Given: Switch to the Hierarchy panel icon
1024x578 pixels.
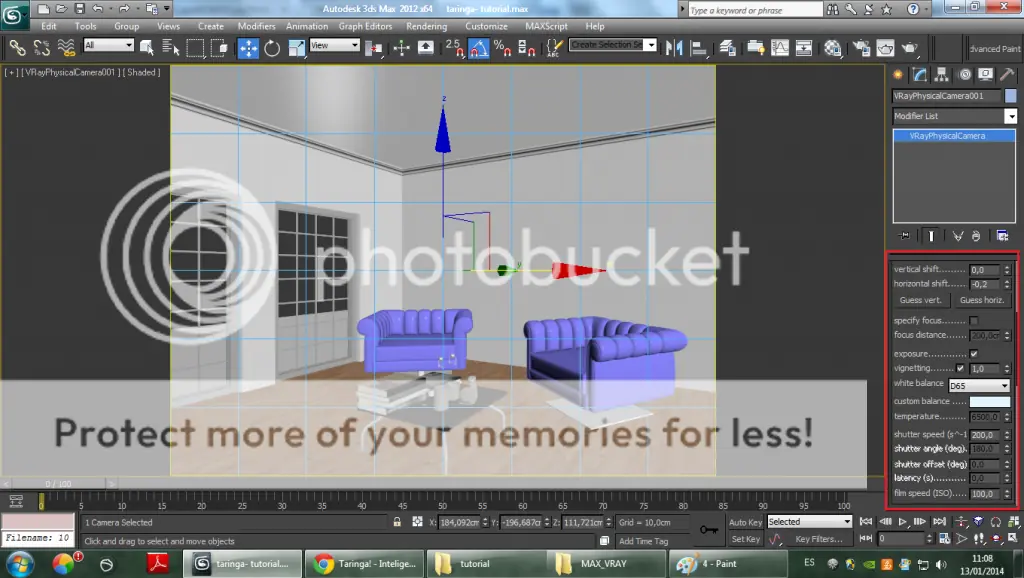Looking at the screenshot, I should [941, 75].
